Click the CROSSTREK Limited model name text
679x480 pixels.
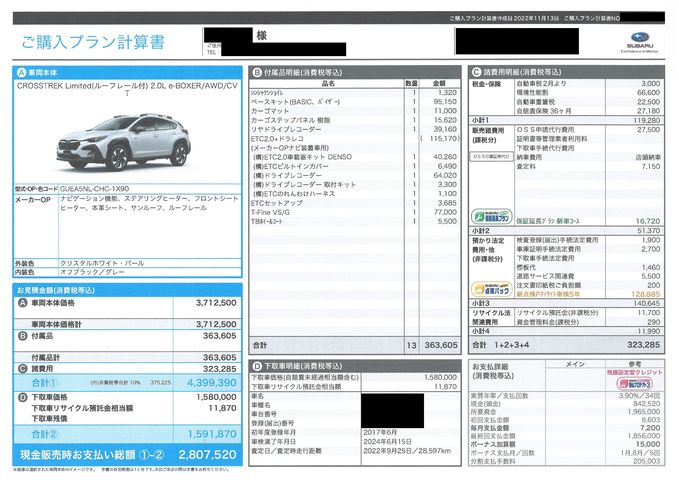click(127, 89)
